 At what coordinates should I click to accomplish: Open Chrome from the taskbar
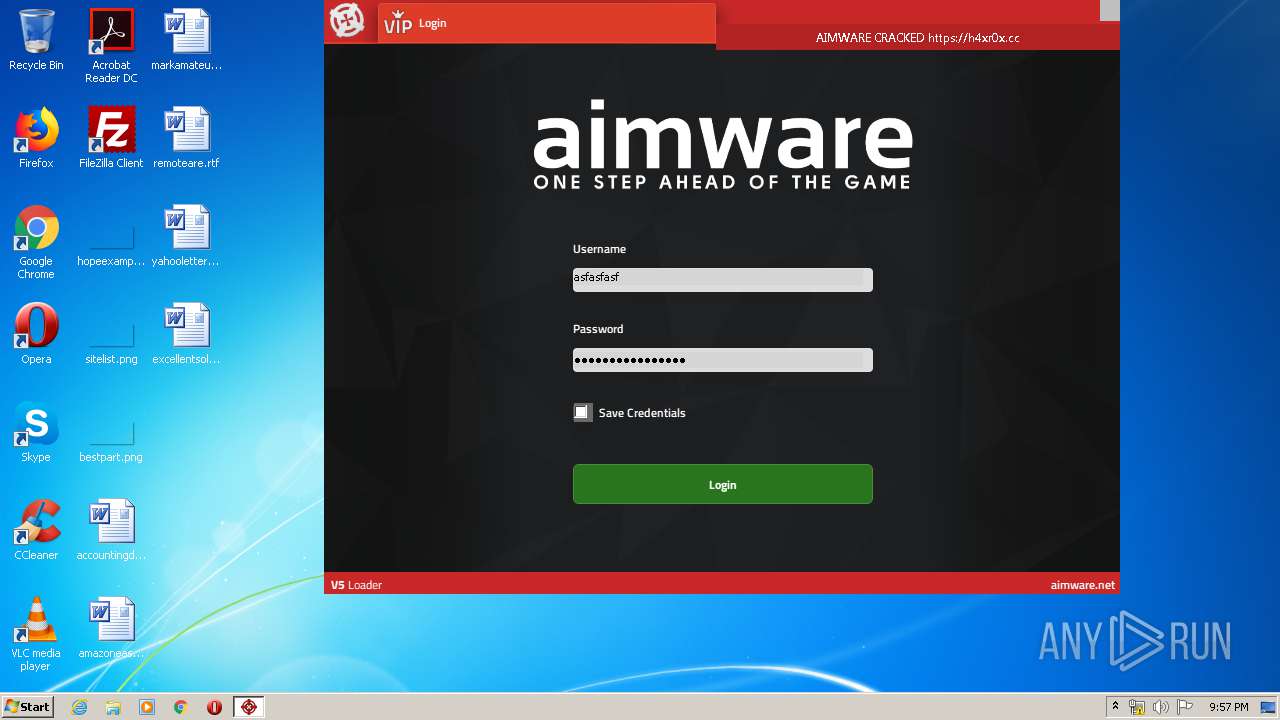181,707
